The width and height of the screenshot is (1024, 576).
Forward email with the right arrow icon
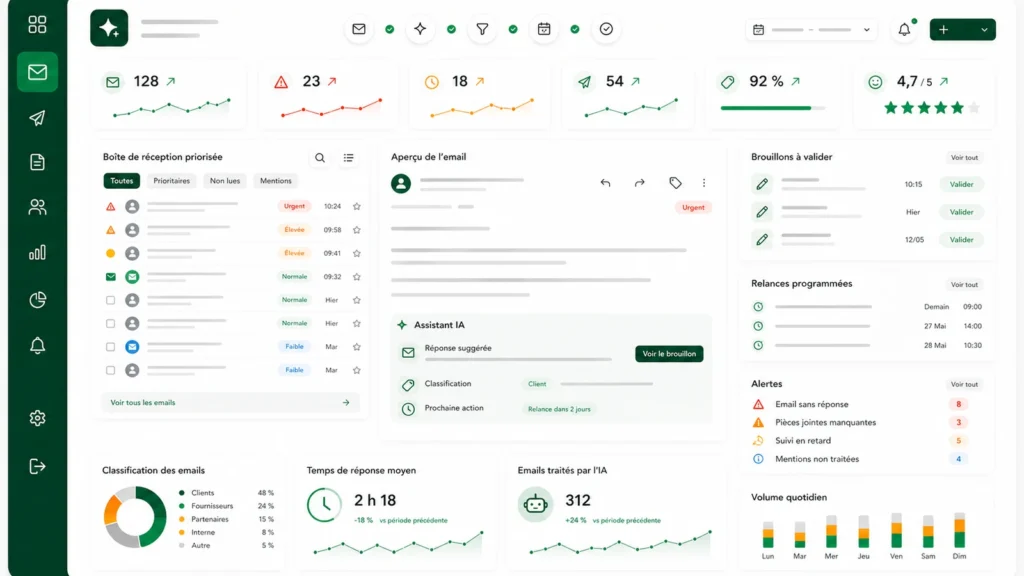pos(639,183)
